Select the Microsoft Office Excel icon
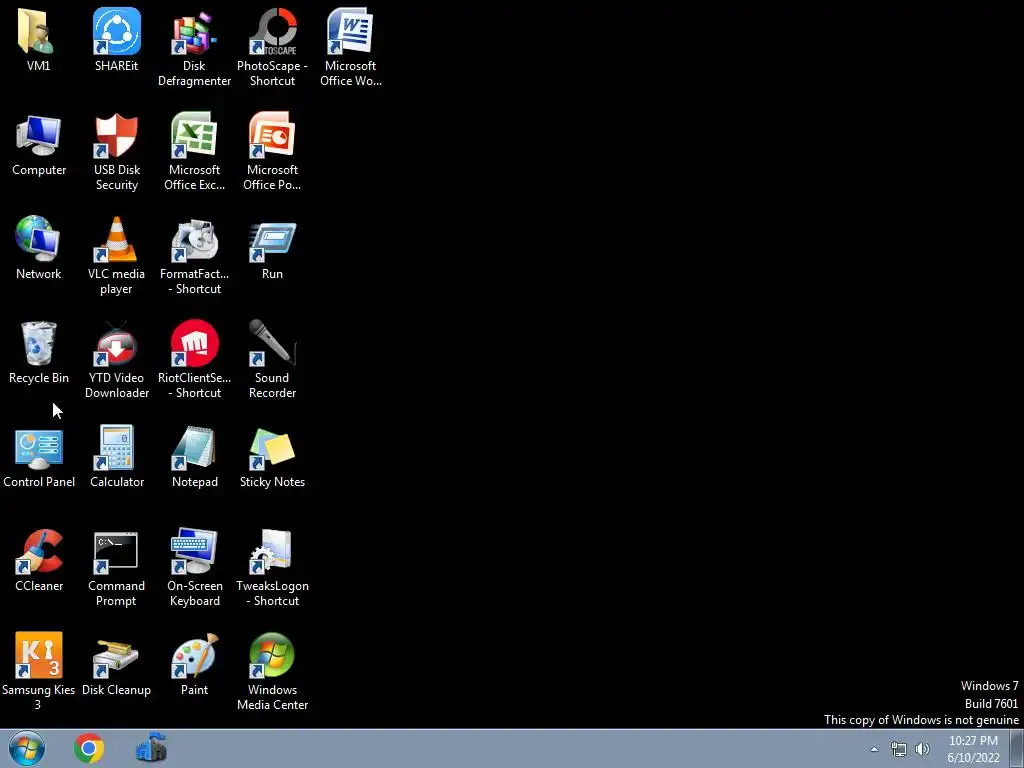Image resolution: width=1024 pixels, height=768 pixels. pos(194,135)
